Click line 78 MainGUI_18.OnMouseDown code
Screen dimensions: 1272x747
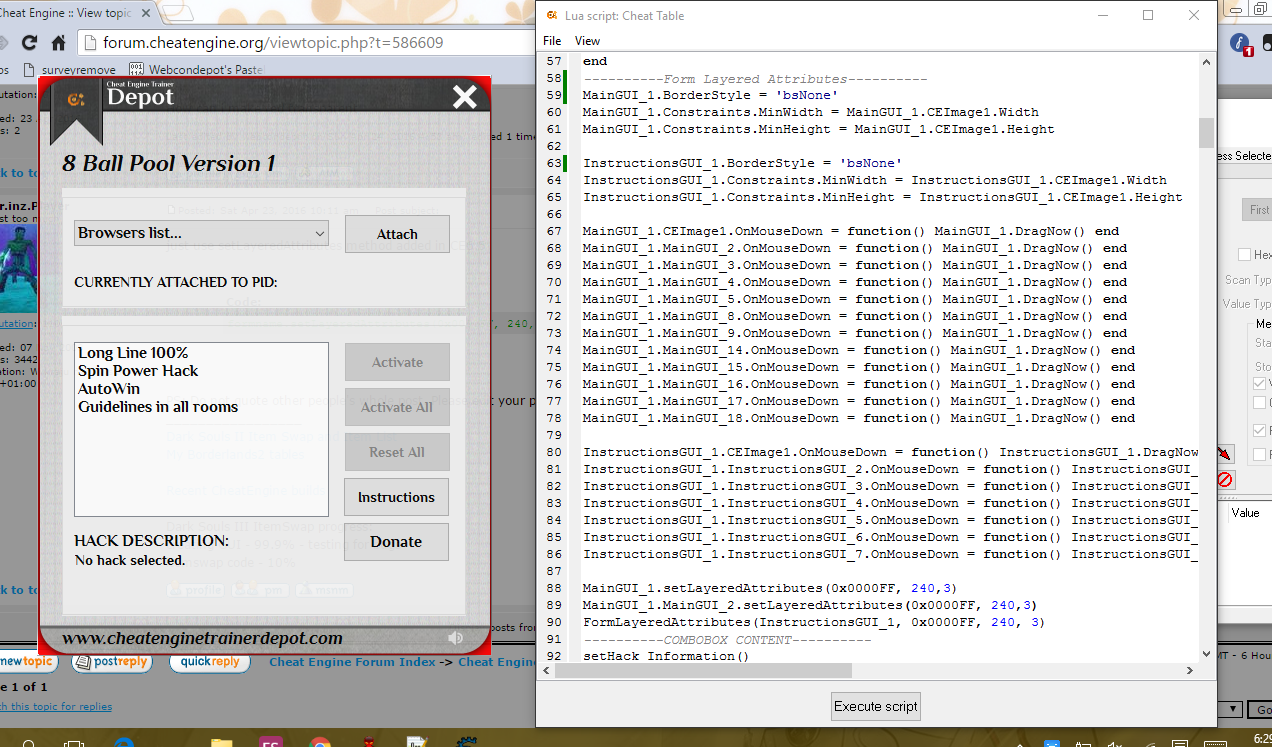pos(859,418)
